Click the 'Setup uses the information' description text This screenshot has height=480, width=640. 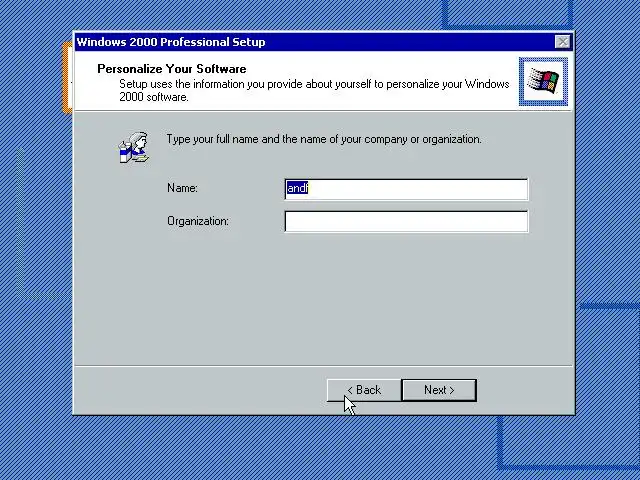point(314,90)
